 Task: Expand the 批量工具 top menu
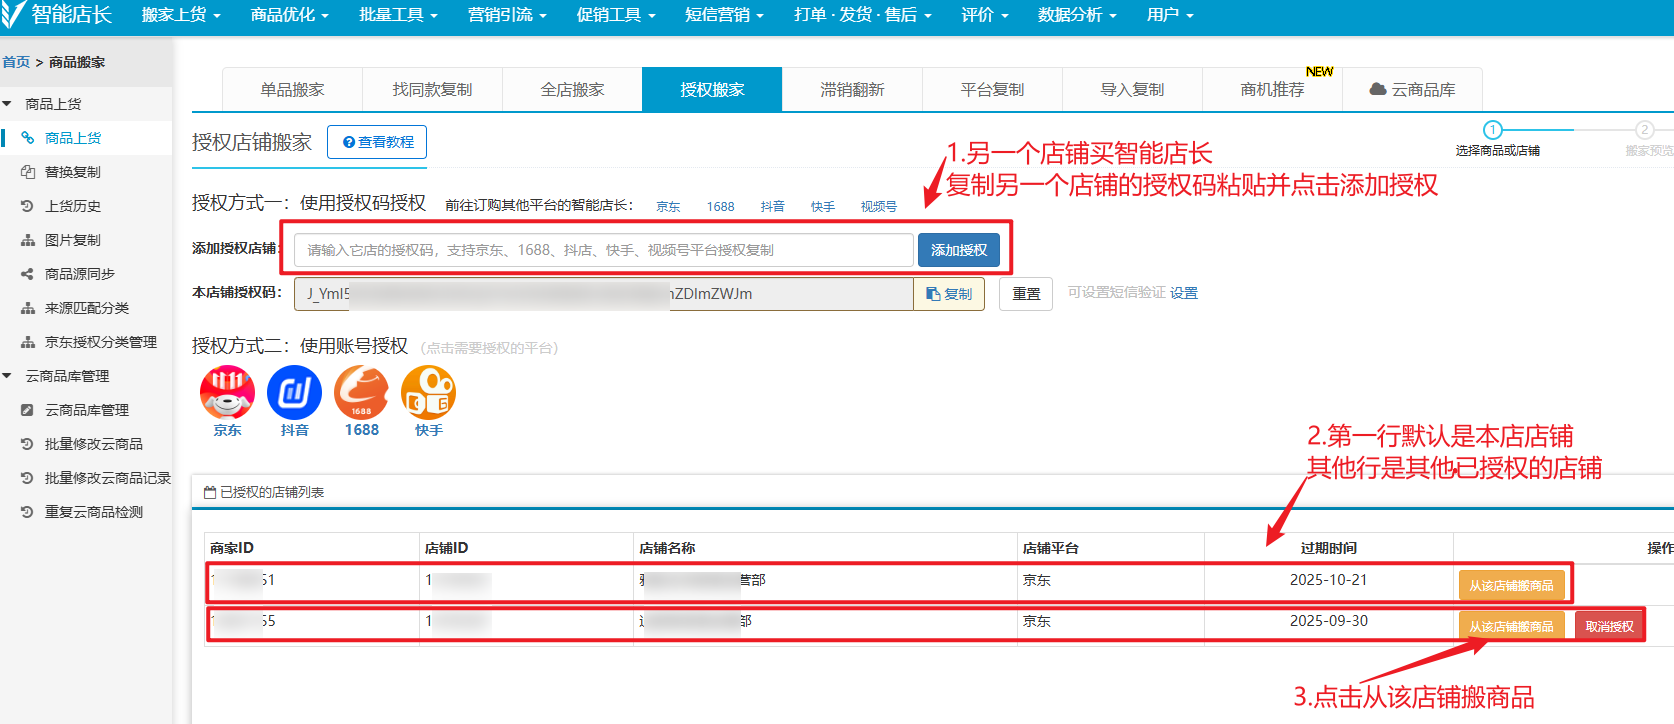click(x=398, y=15)
